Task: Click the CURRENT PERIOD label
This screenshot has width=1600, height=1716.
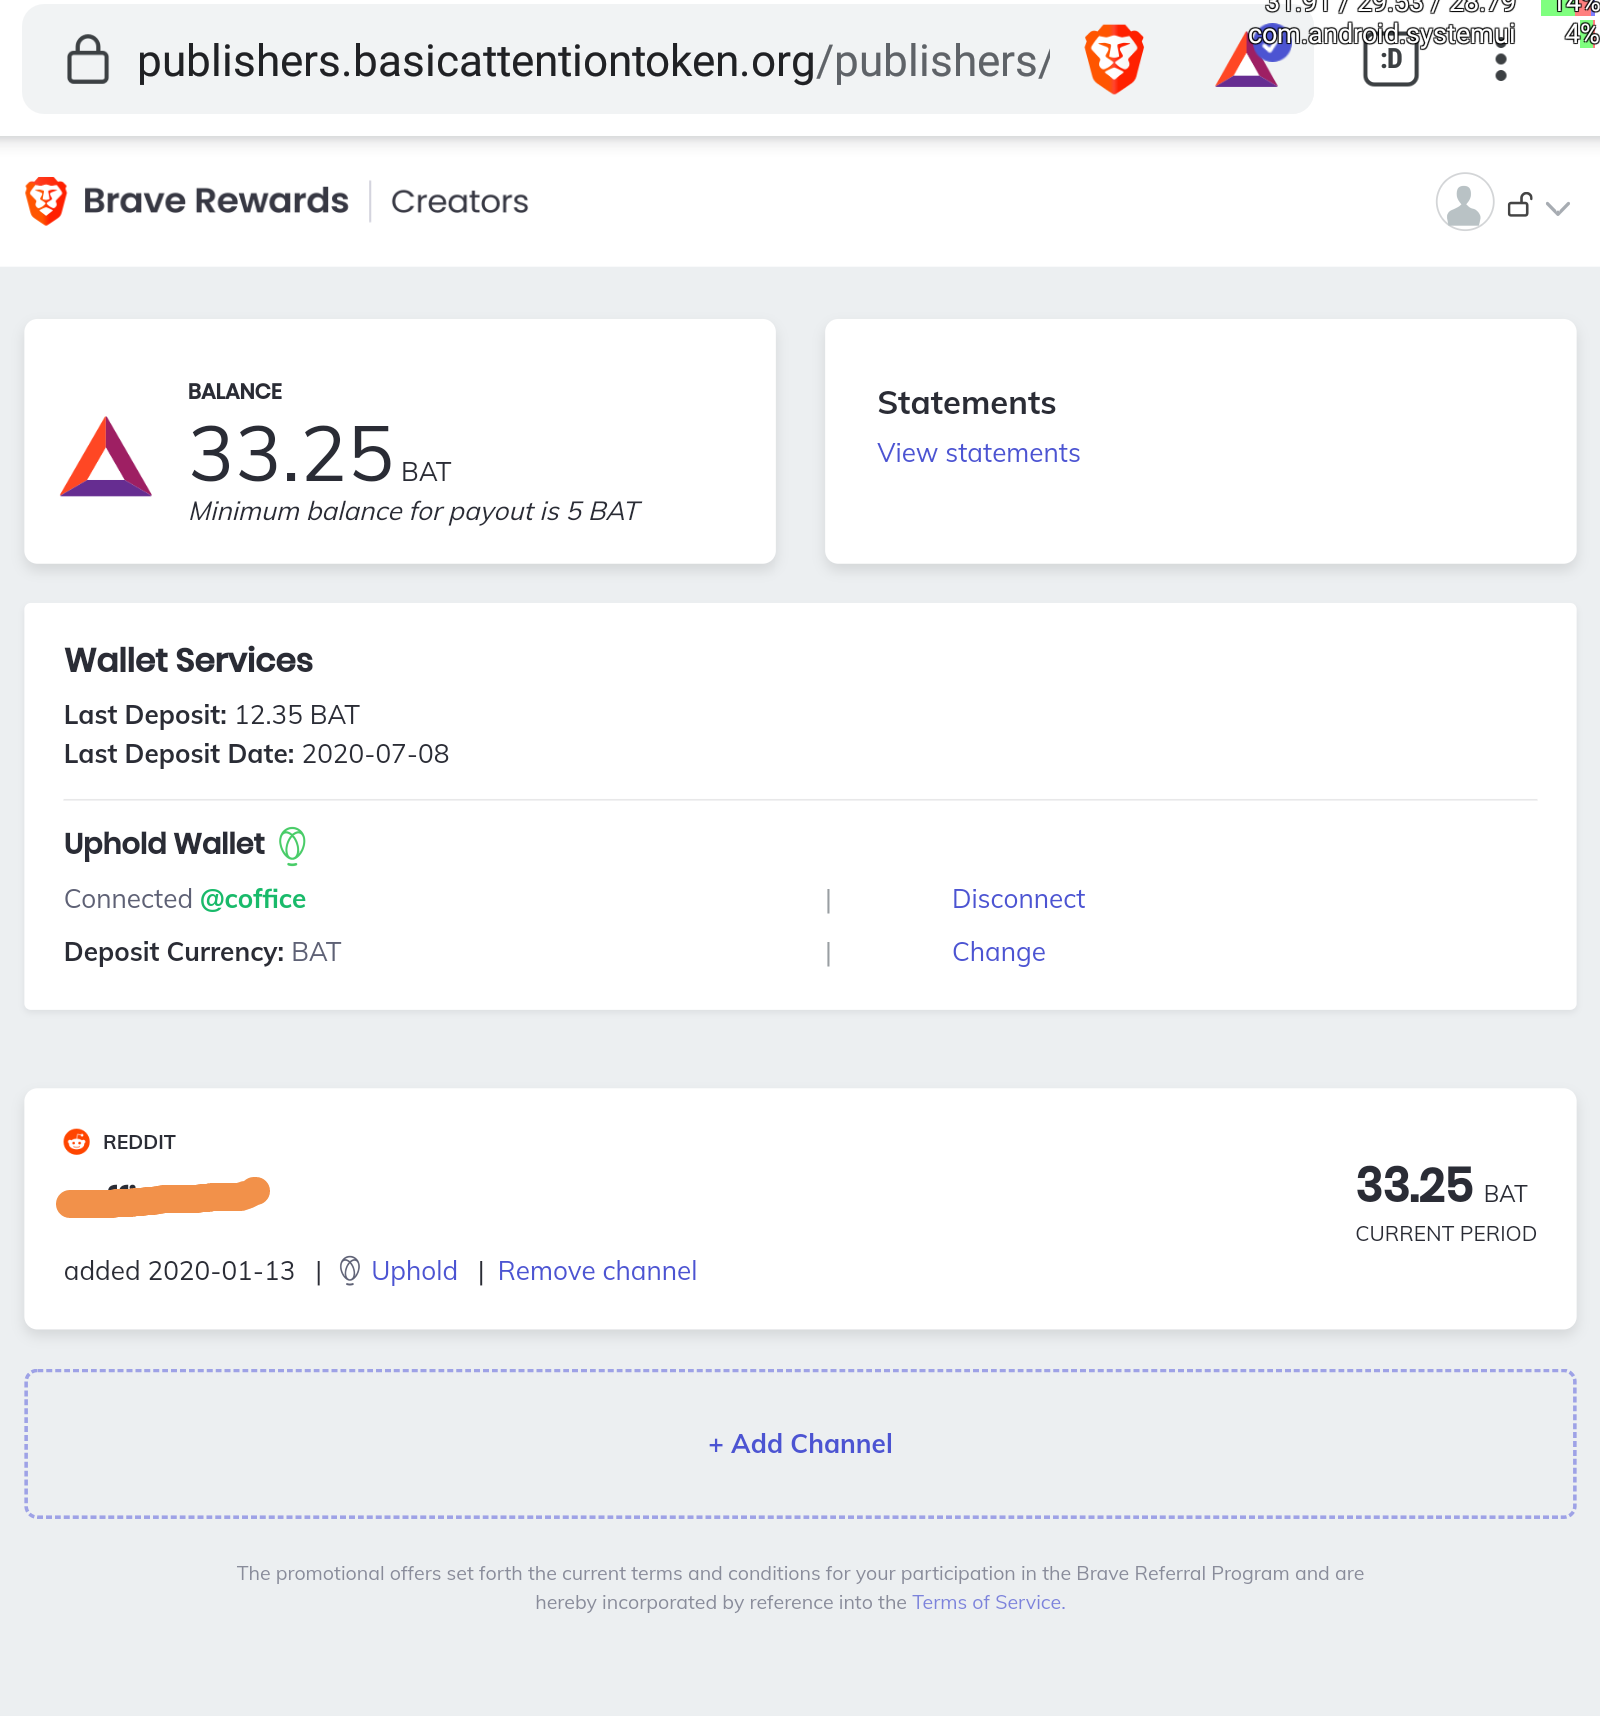Action: (1446, 1234)
